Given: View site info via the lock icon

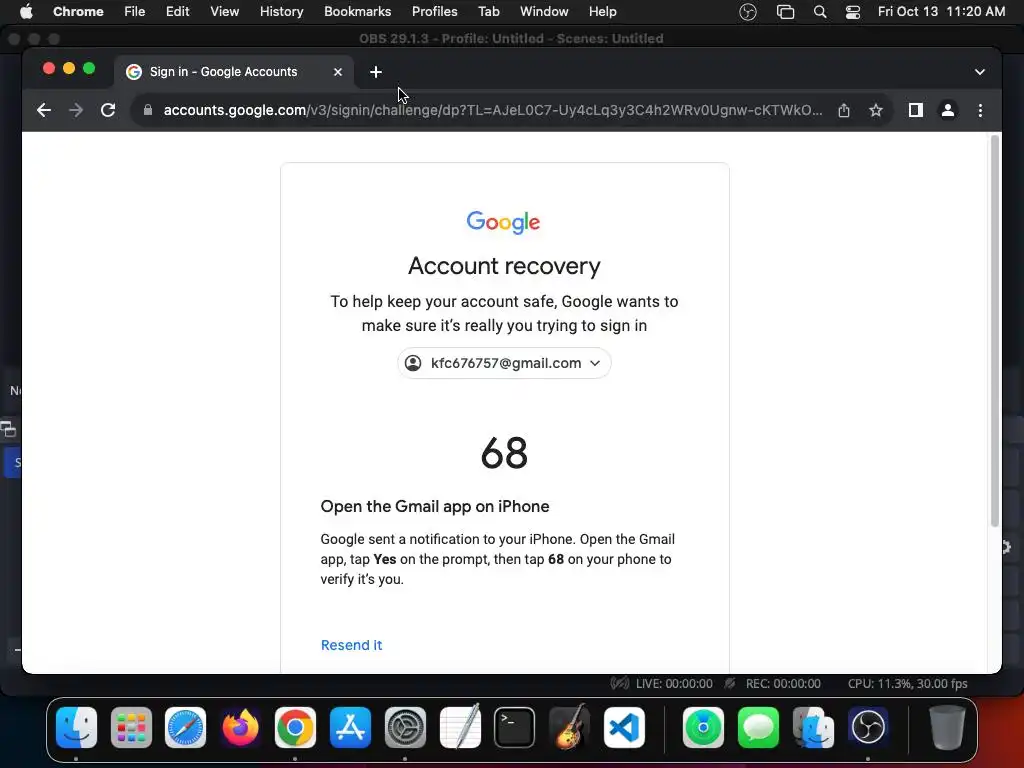Looking at the screenshot, I should pyautogui.click(x=148, y=110).
